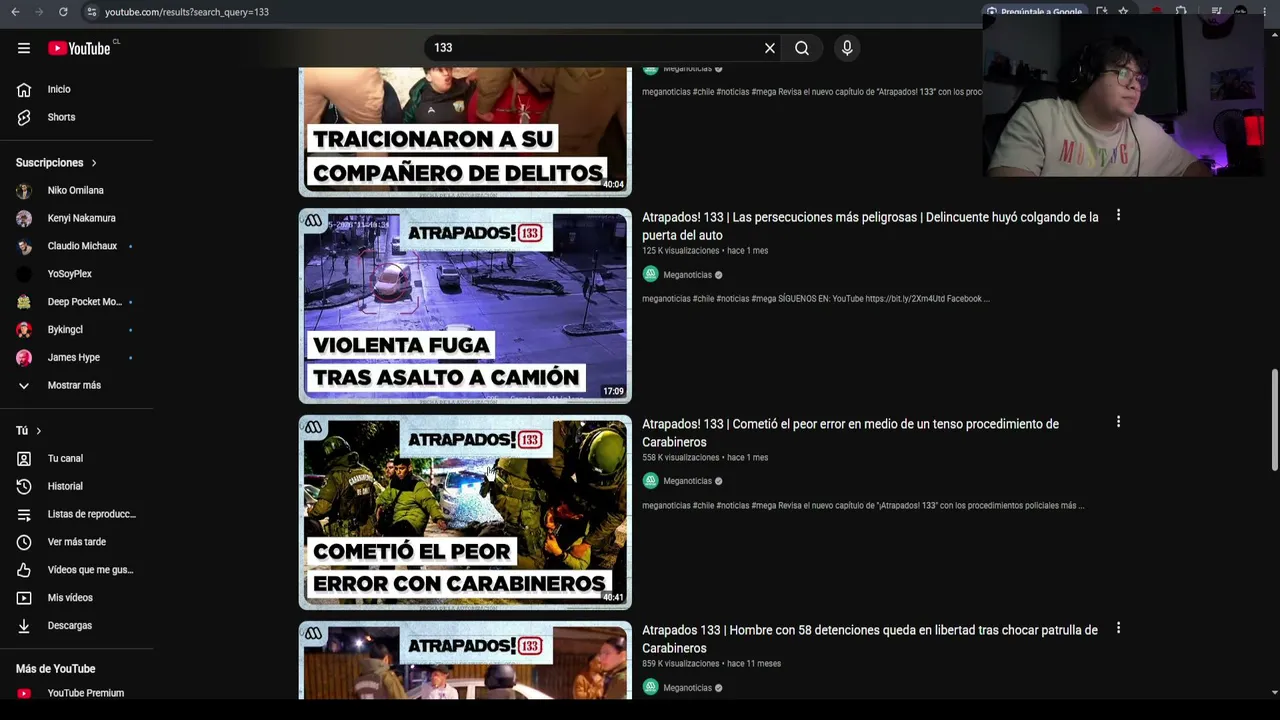The width and height of the screenshot is (1280, 720).
Task: Play the Violenta fuga tras asalto thumbnail
Action: click(x=465, y=306)
